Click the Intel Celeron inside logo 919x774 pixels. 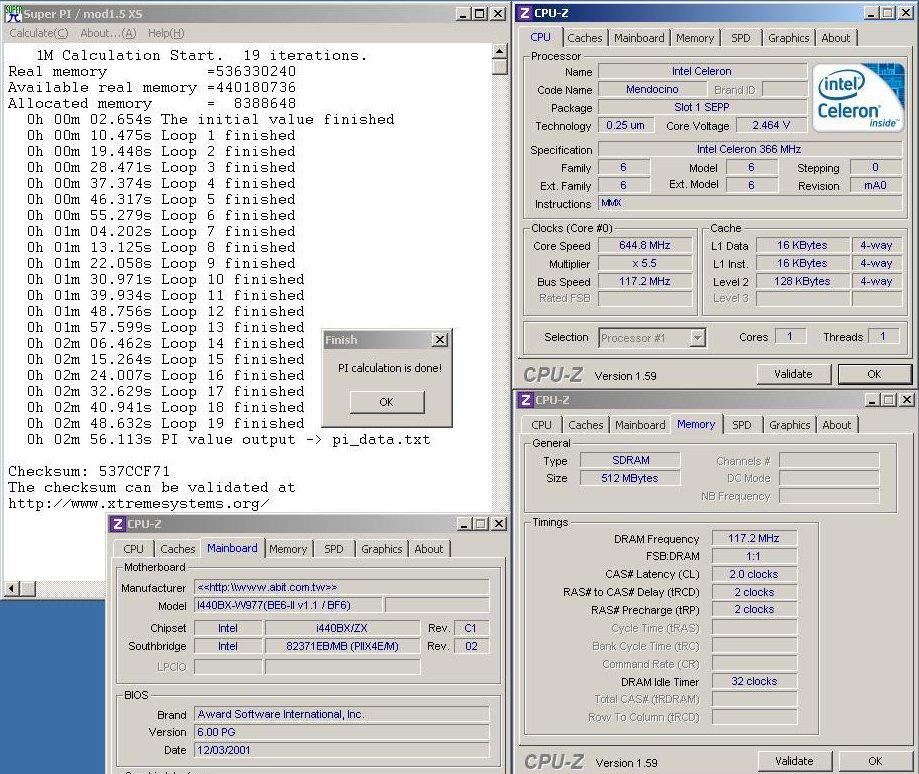pyautogui.click(x=857, y=97)
